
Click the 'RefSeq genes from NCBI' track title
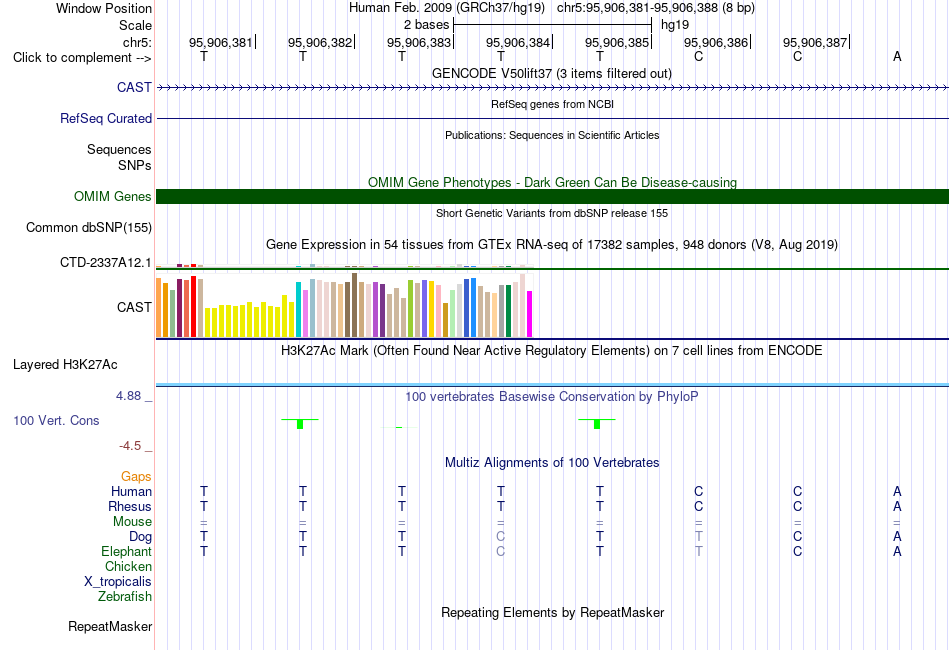click(x=552, y=104)
